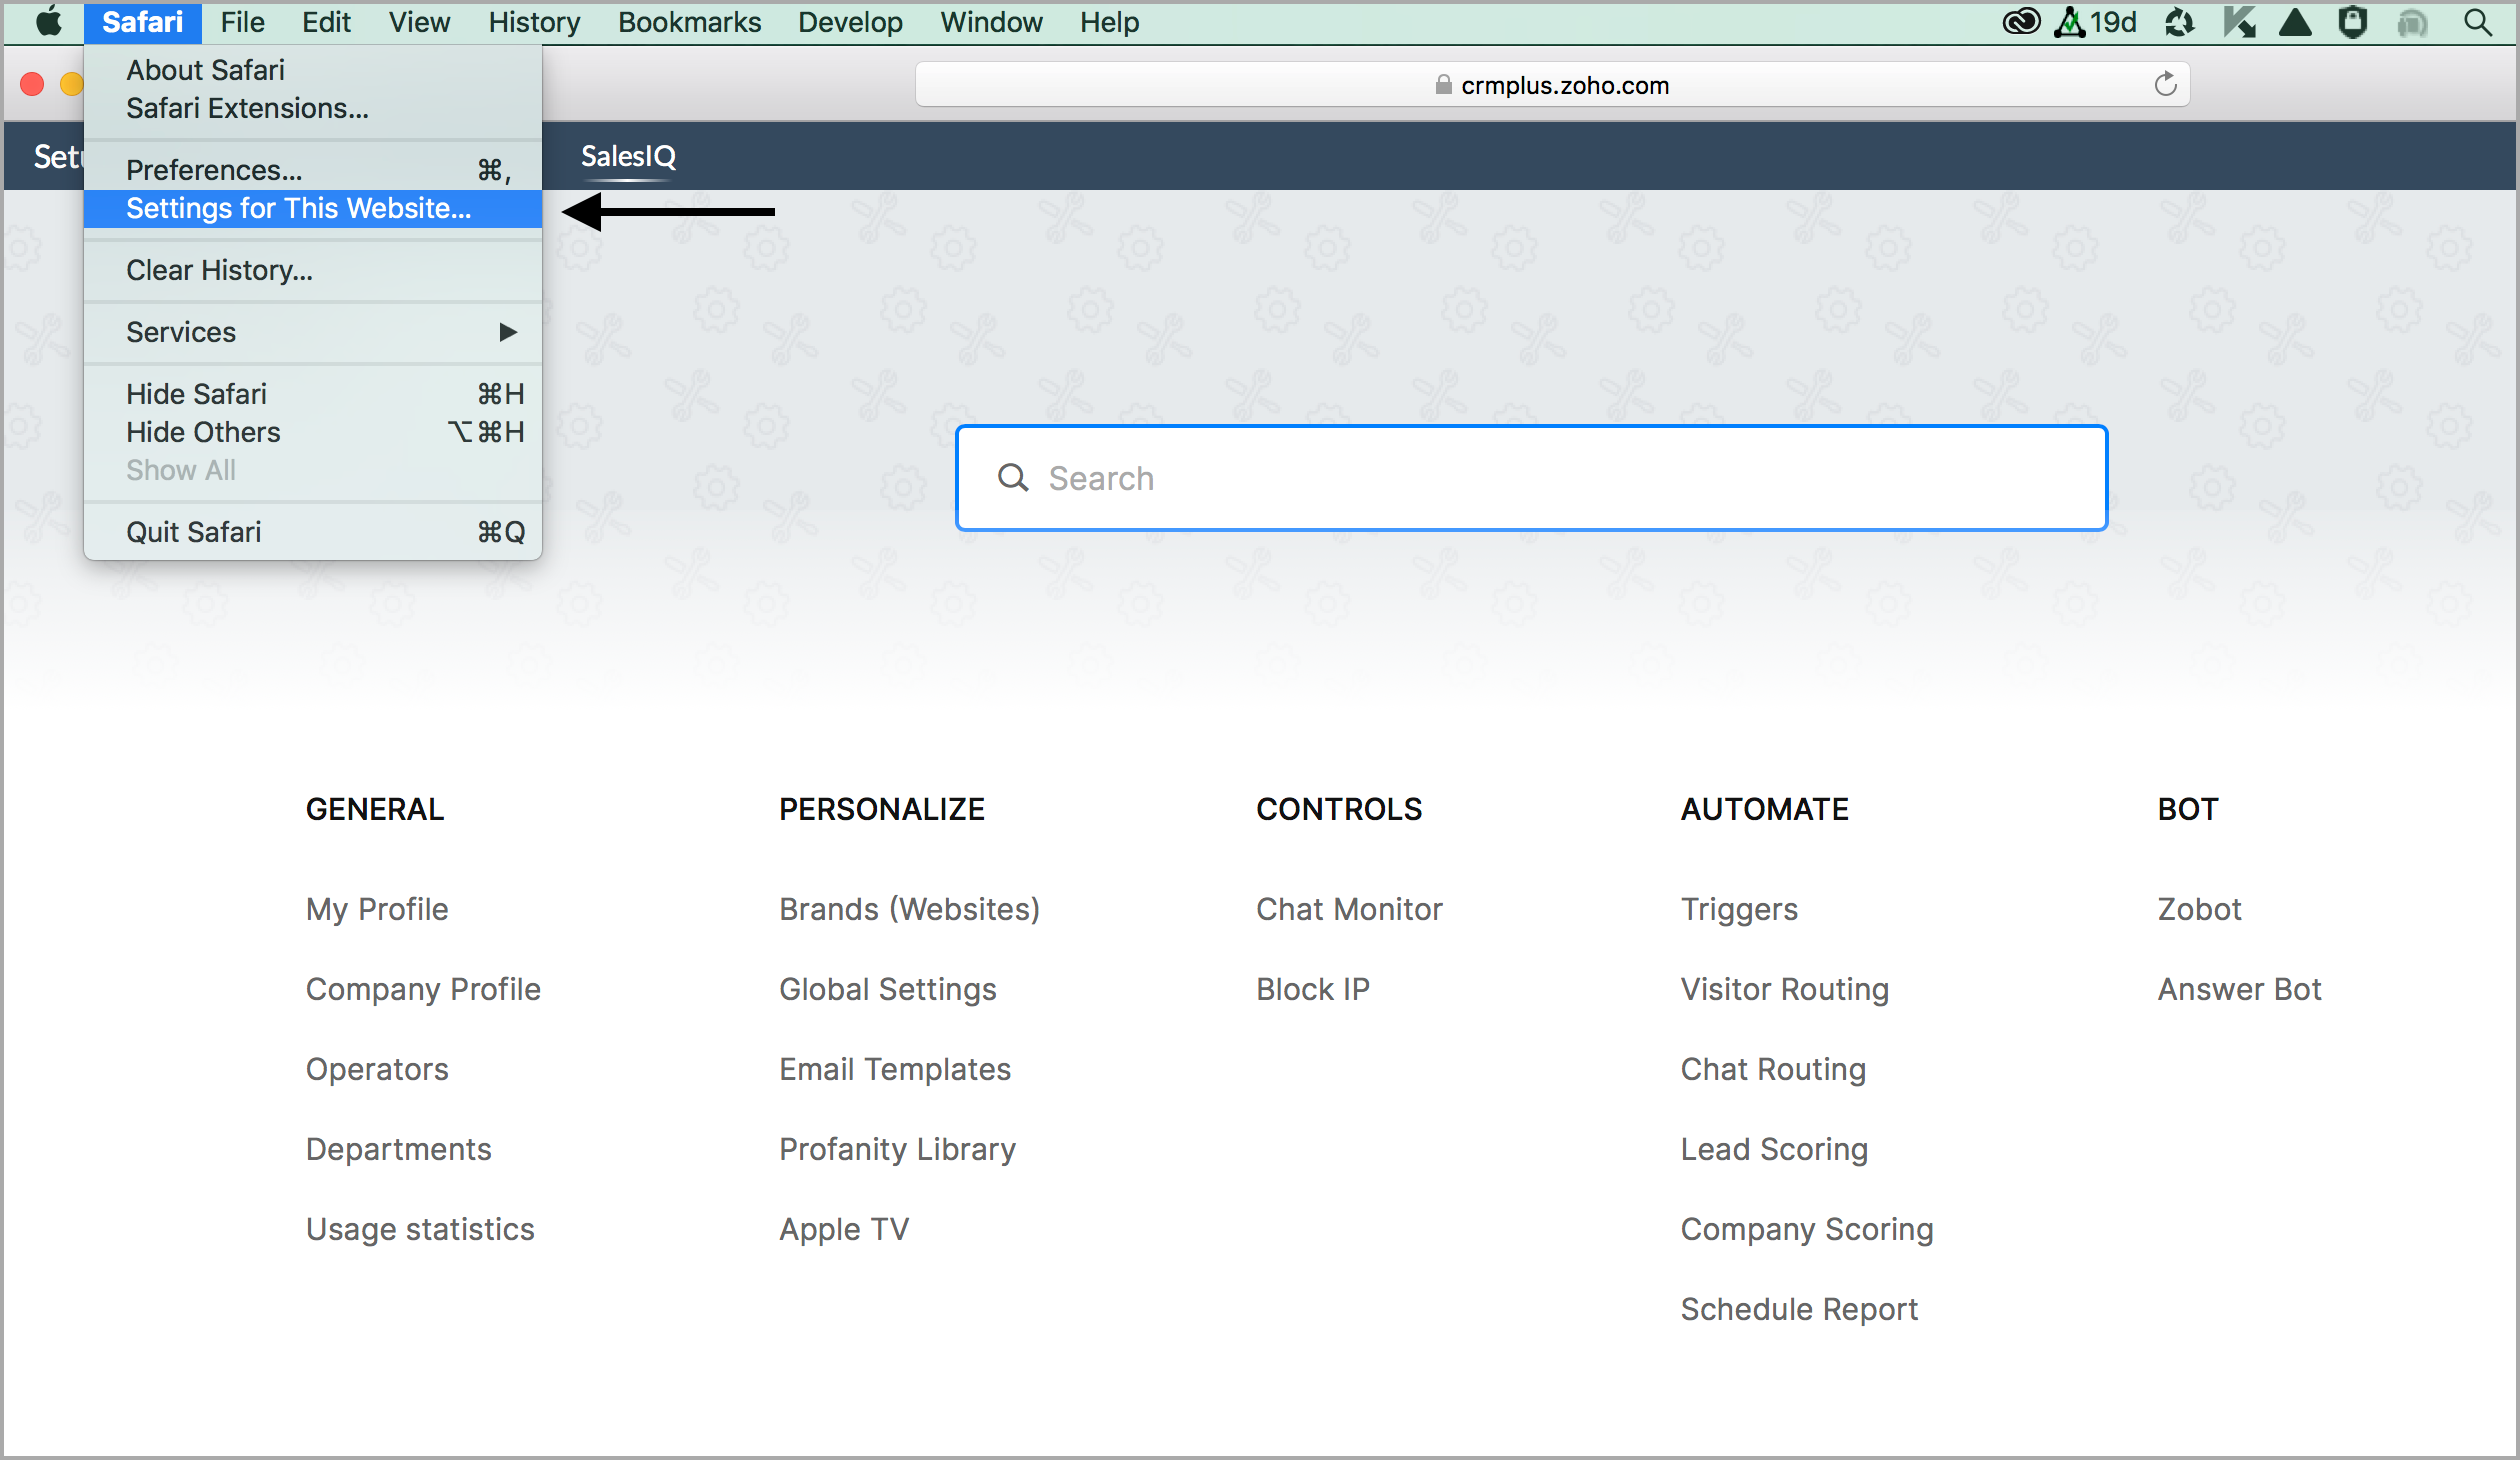
Task: Click the shield icon in menu bar
Action: coord(2353,22)
